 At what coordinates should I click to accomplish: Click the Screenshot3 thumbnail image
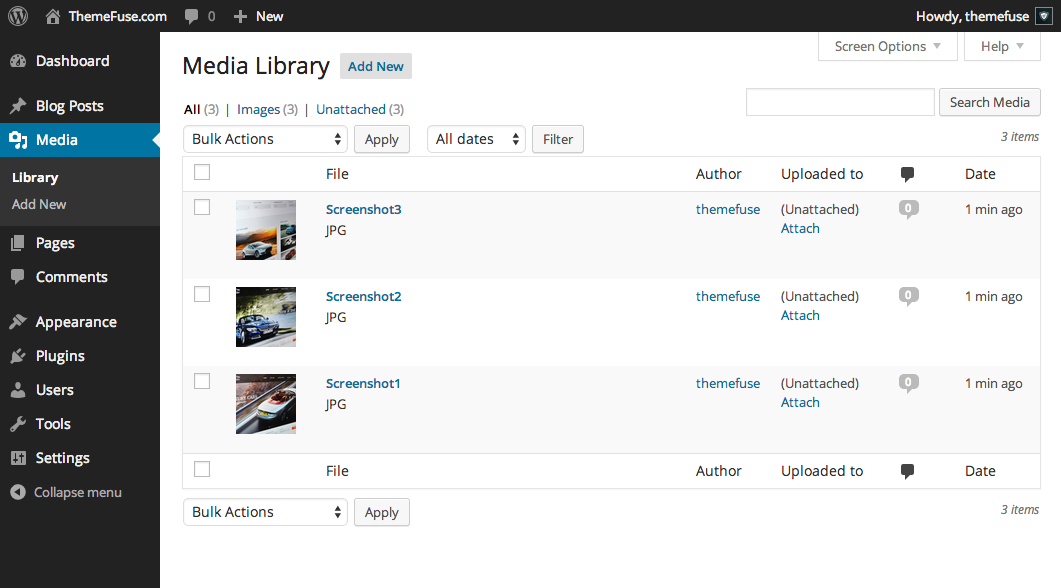[x=266, y=230]
